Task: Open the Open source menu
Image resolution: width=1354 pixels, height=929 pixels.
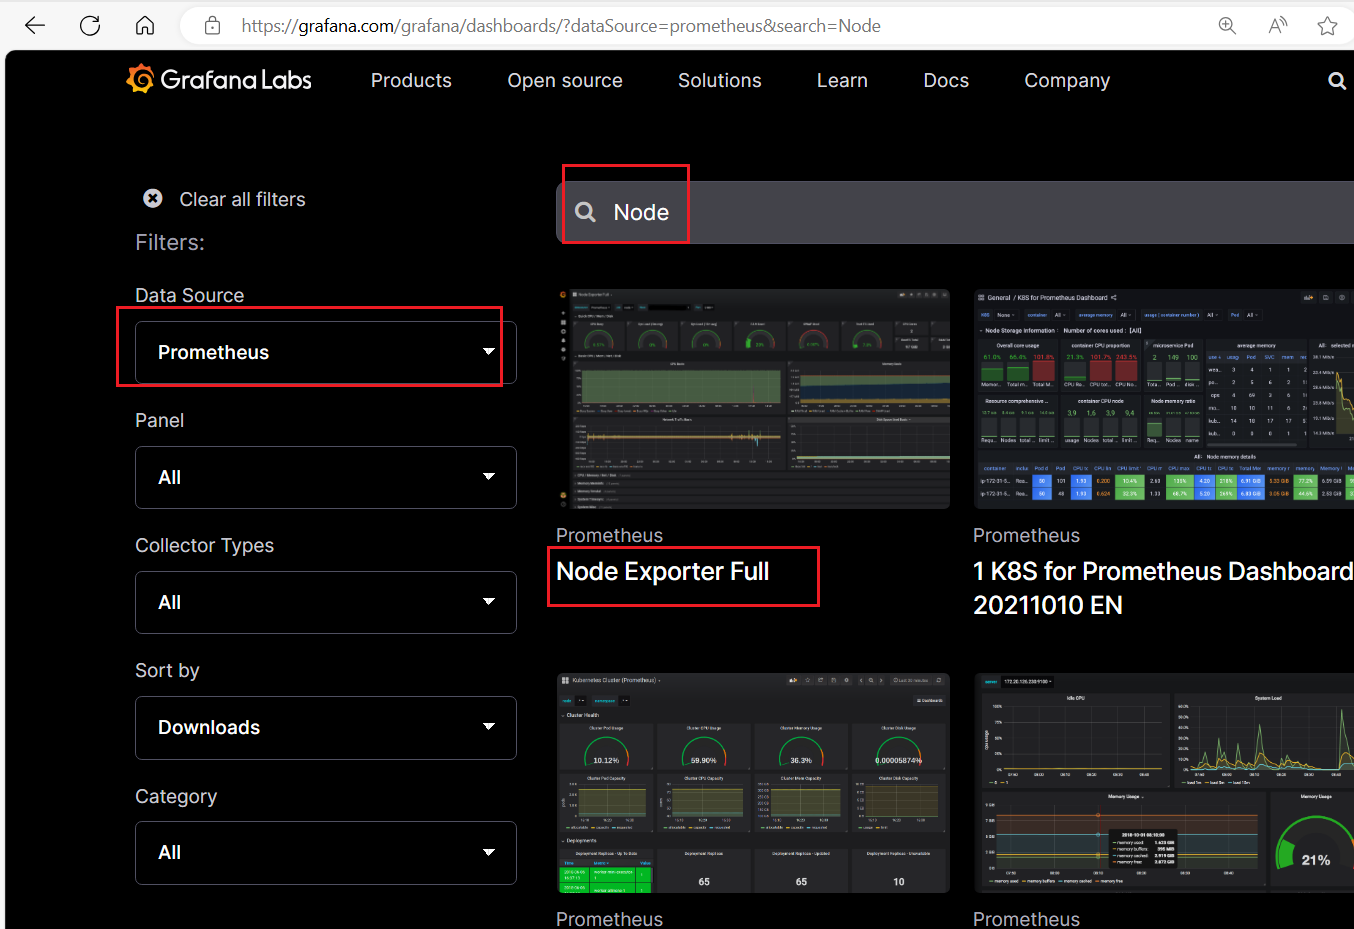Action: (565, 81)
